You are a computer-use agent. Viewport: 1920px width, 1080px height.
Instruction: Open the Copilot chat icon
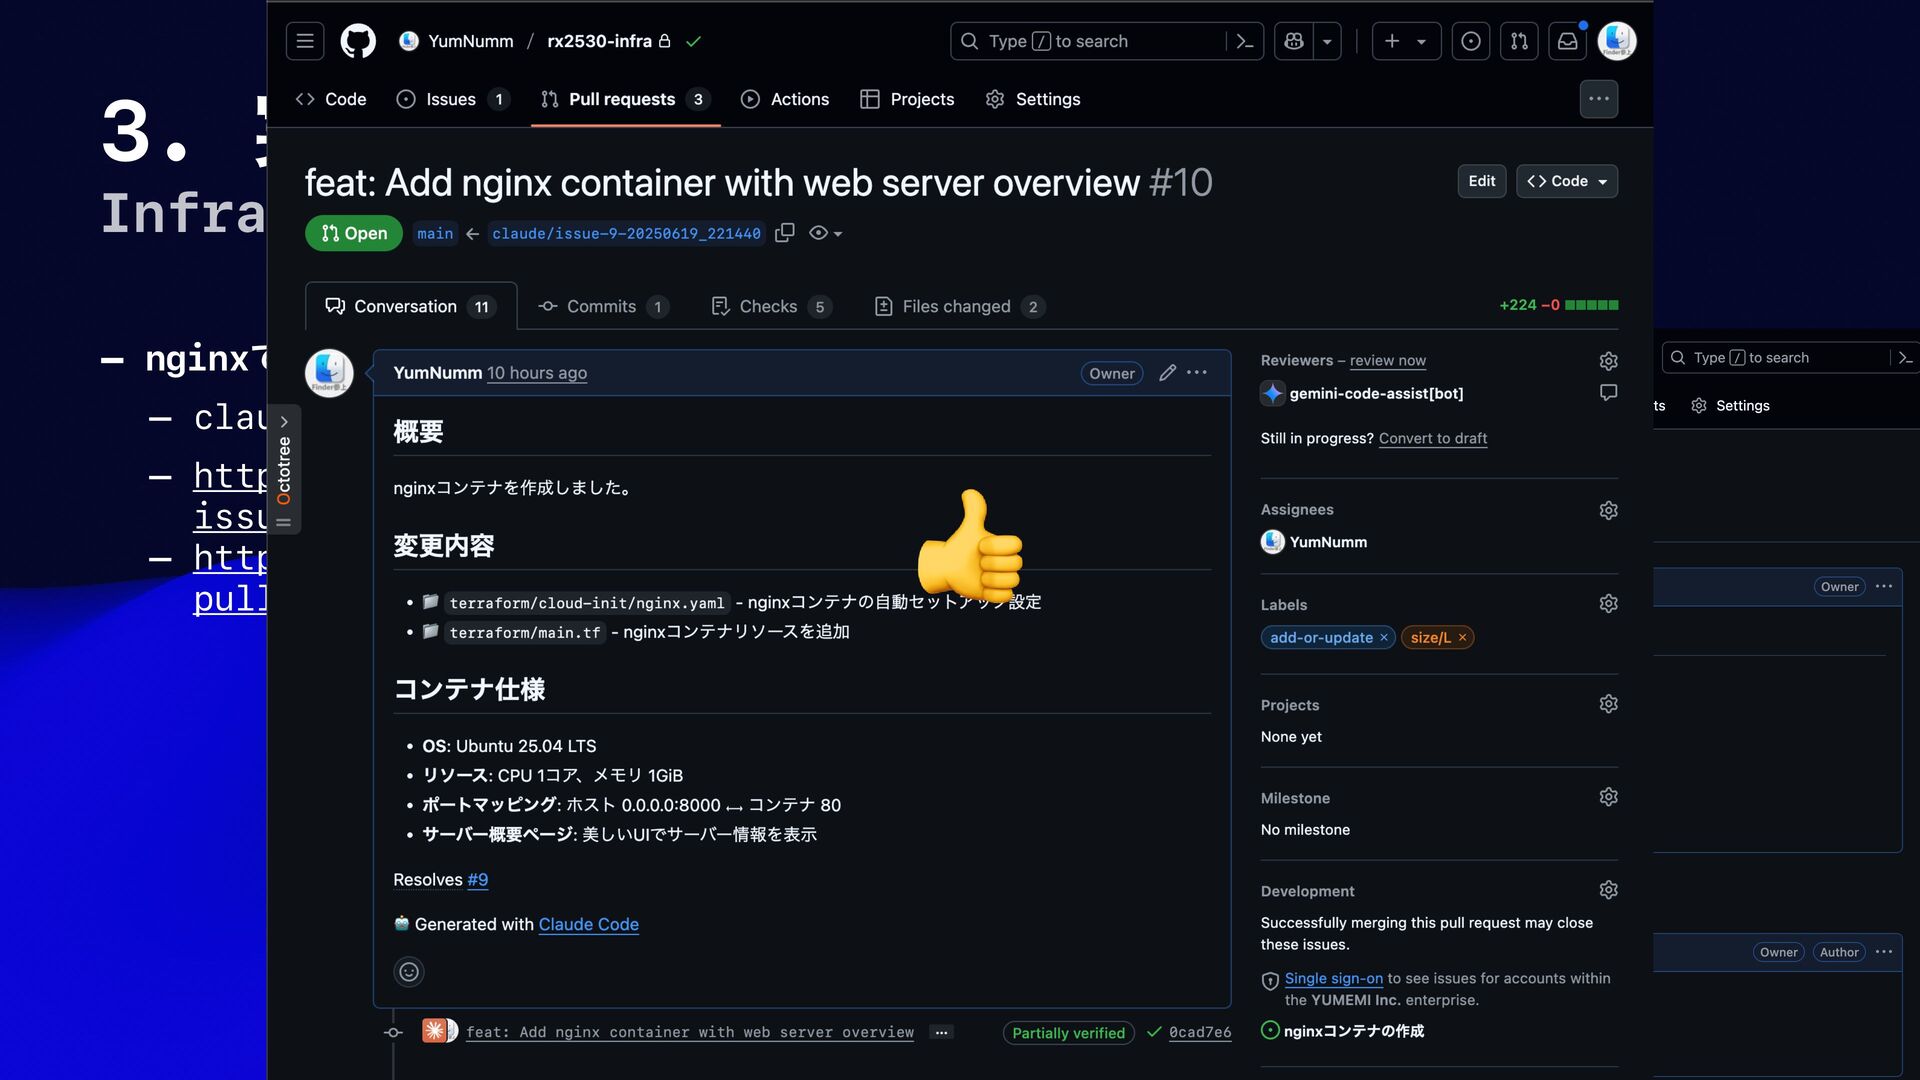[1294, 41]
